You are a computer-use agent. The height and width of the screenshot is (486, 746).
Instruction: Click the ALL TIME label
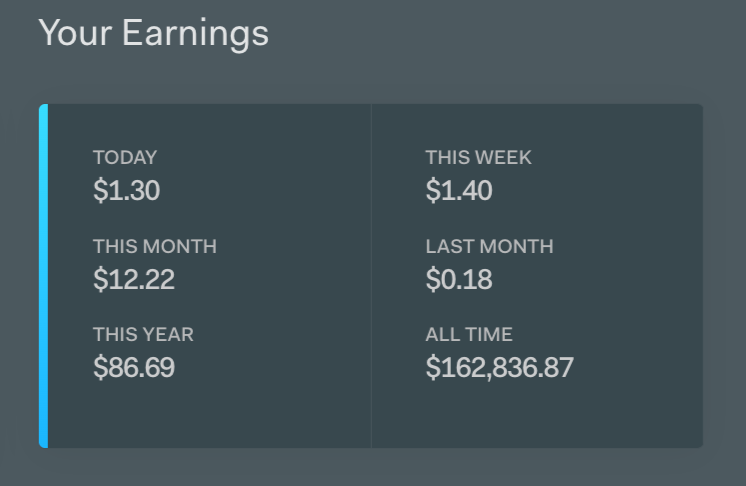click(468, 334)
